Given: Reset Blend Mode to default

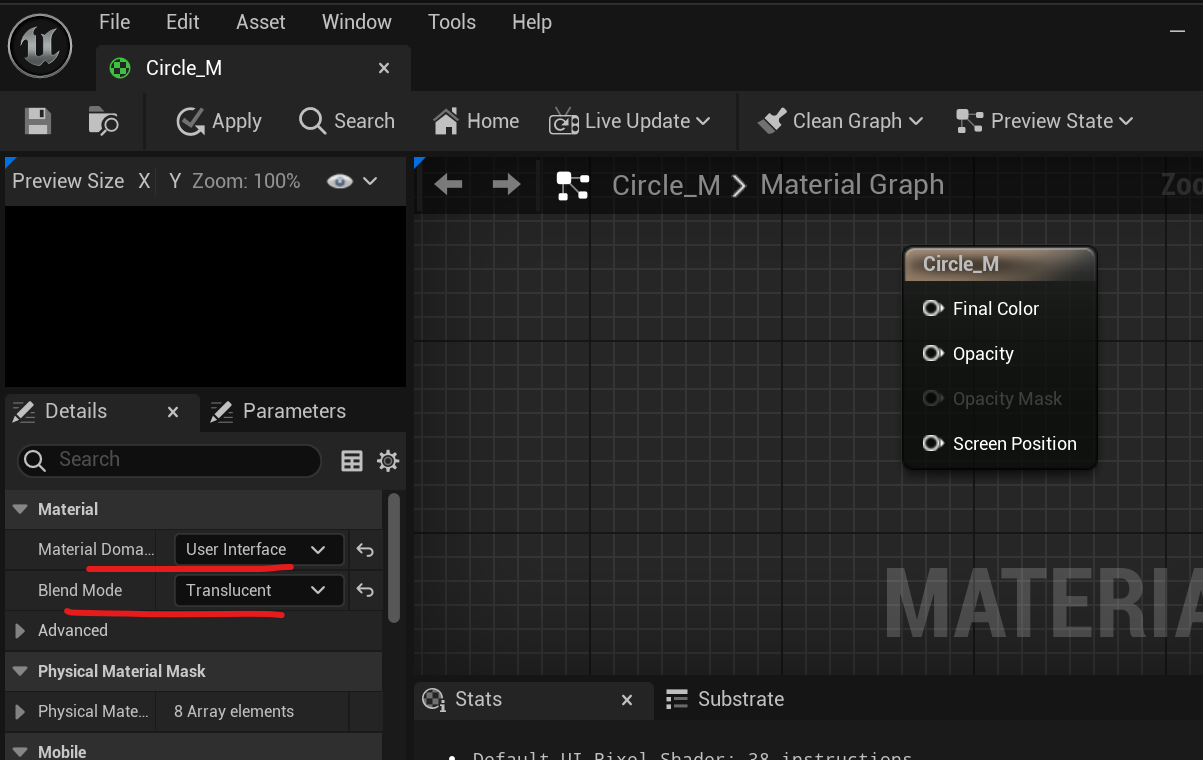Looking at the screenshot, I should pyautogui.click(x=365, y=590).
